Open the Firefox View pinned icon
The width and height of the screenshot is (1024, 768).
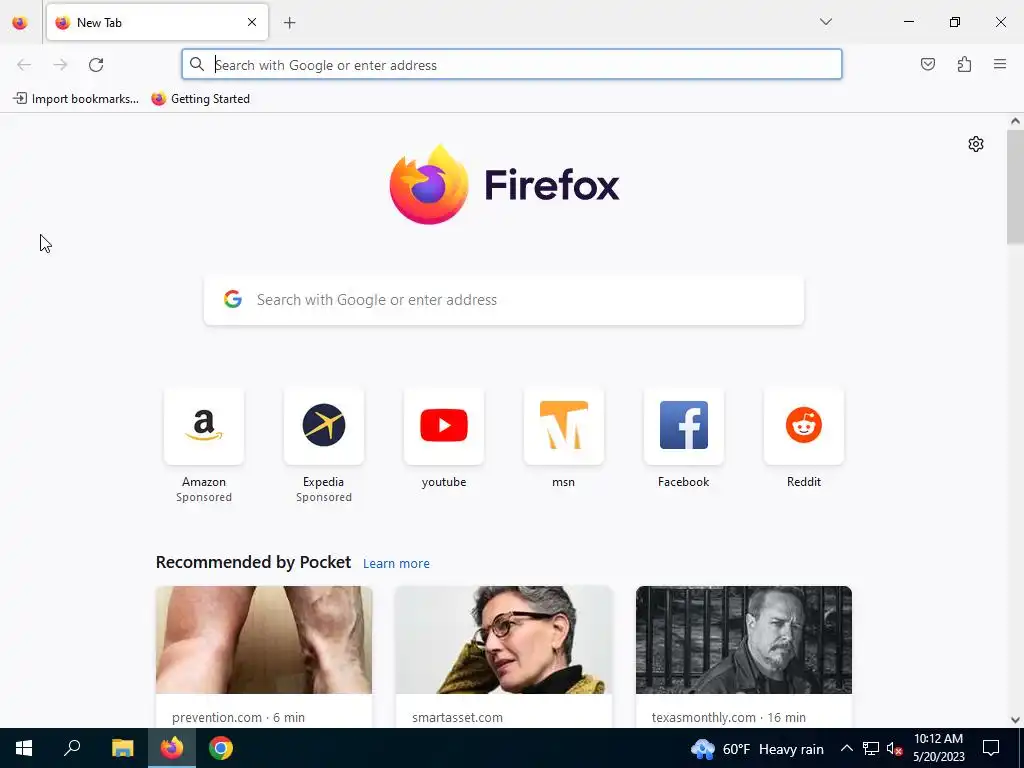(20, 23)
